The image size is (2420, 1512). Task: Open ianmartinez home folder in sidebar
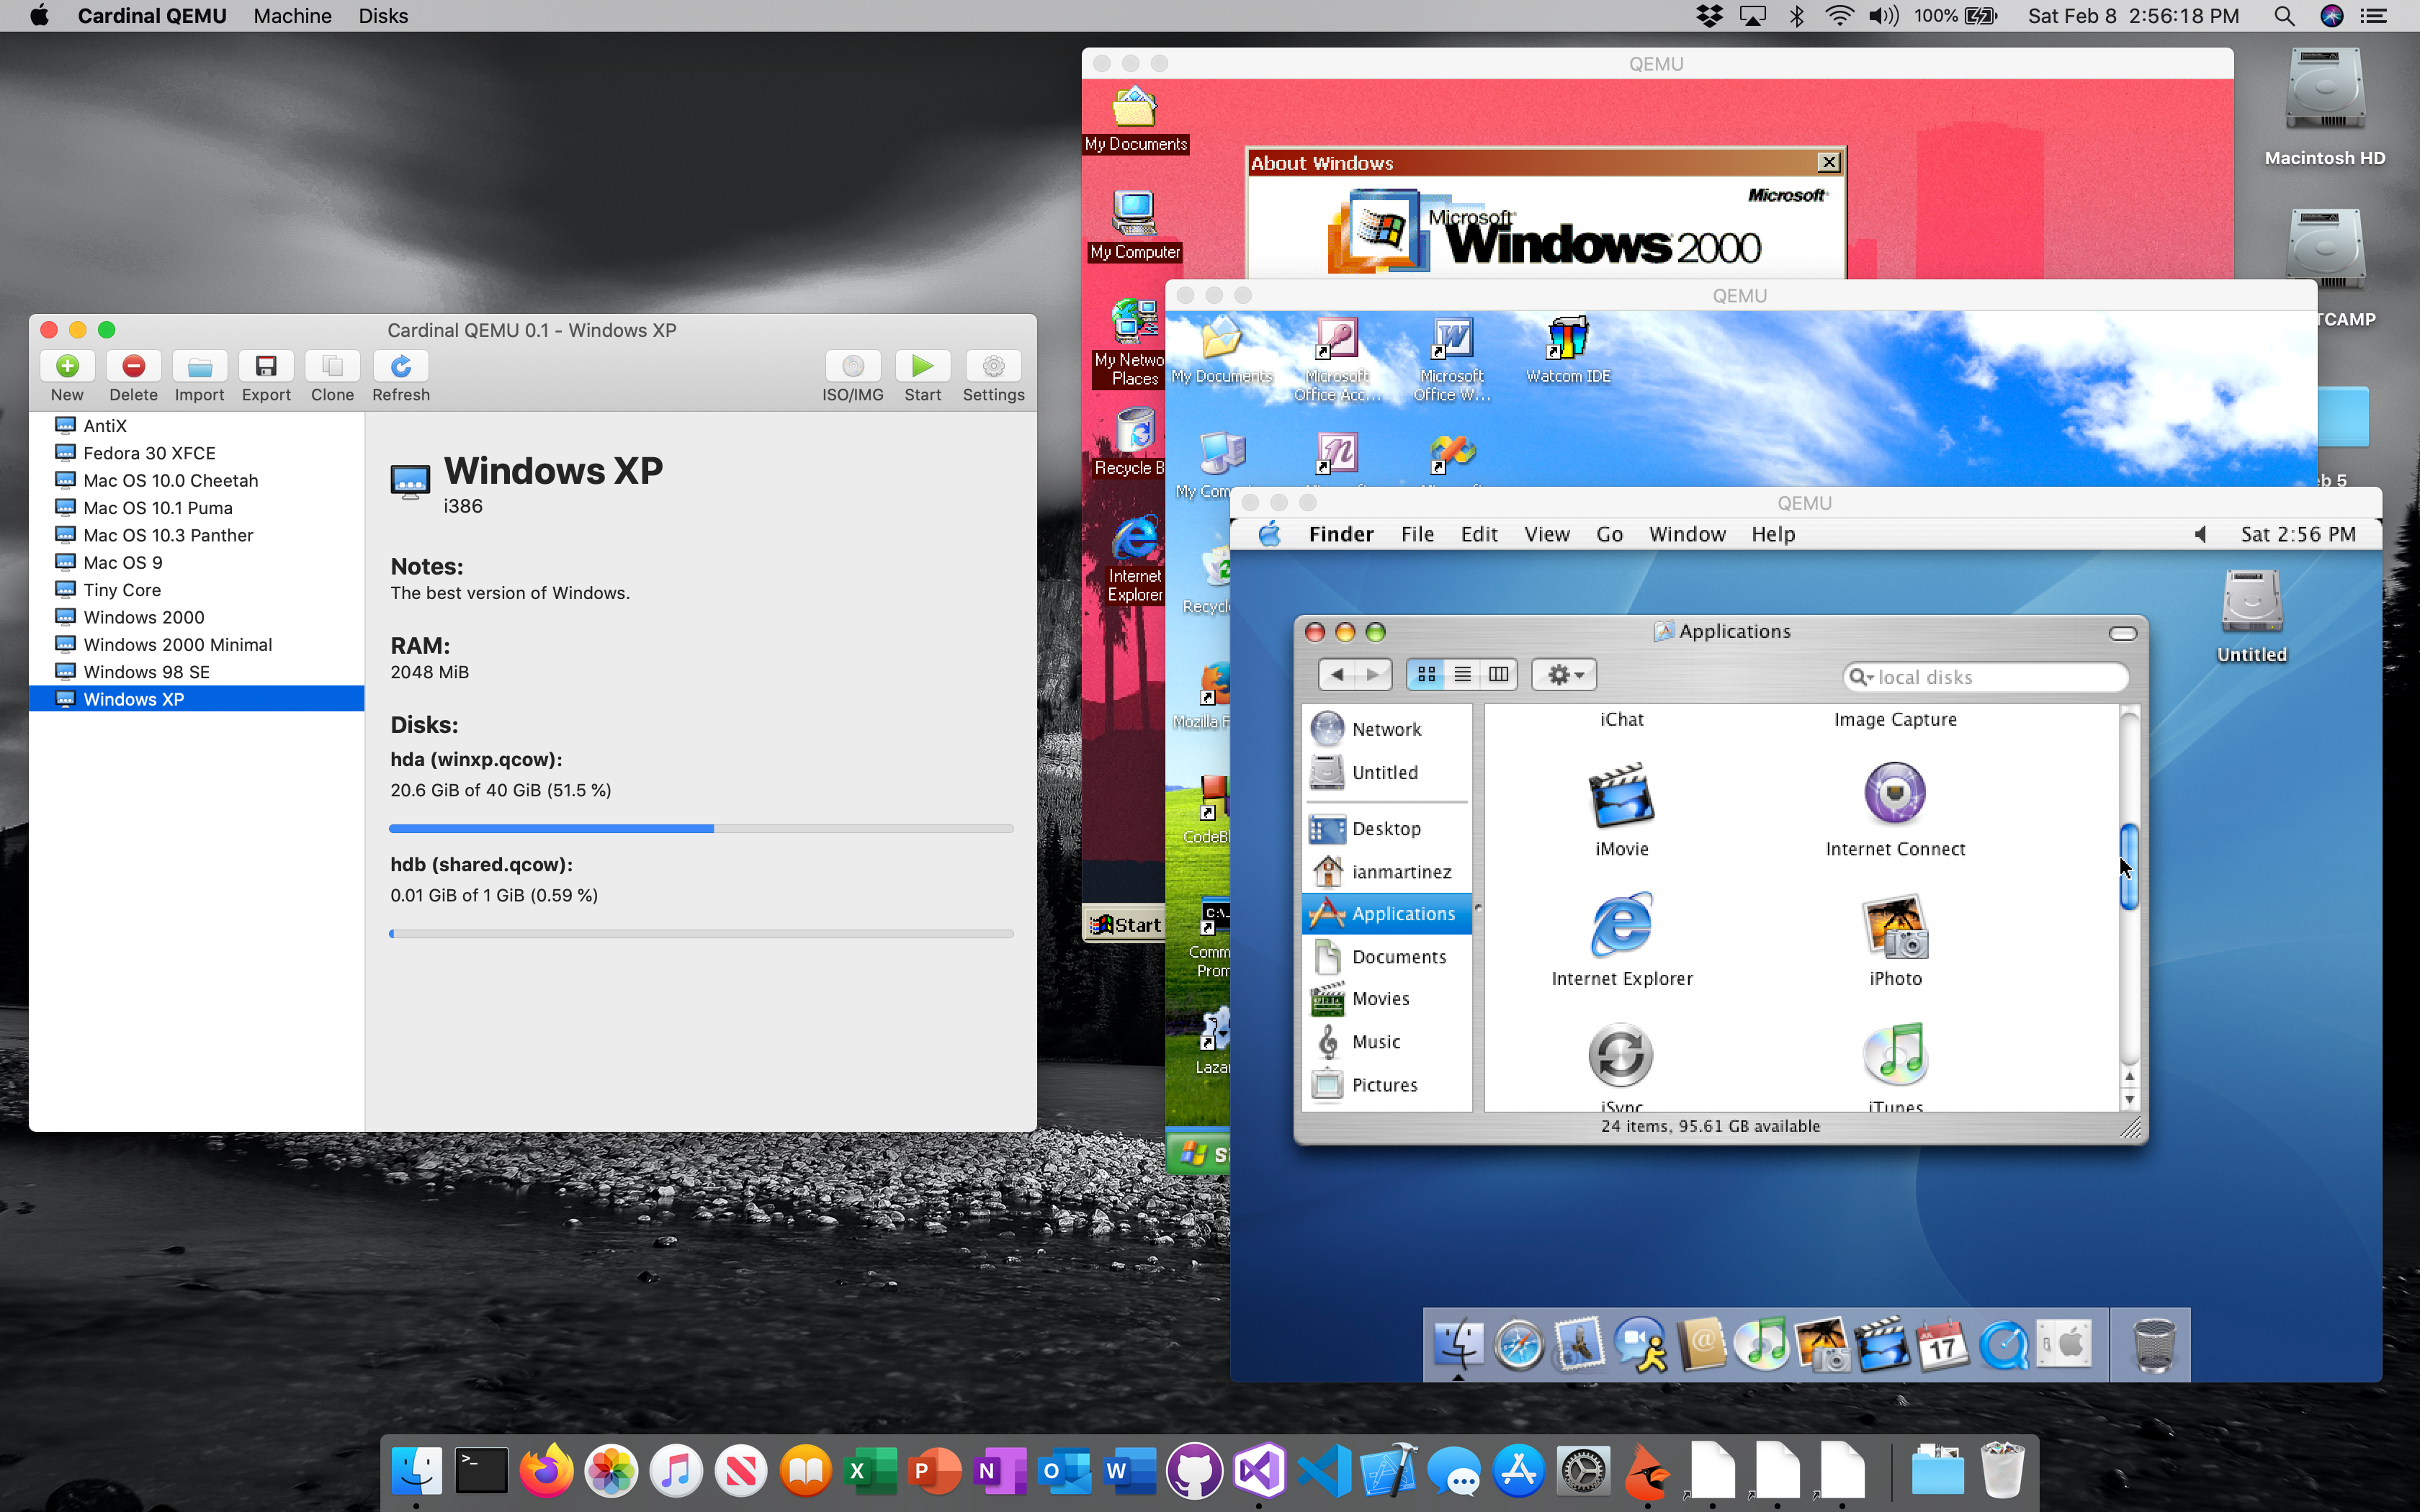coord(1387,871)
